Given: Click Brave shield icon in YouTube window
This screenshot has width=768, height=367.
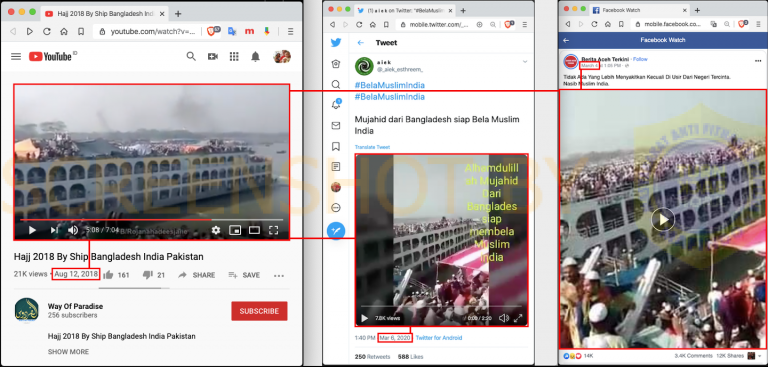Looking at the screenshot, I should [x=213, y=31].
